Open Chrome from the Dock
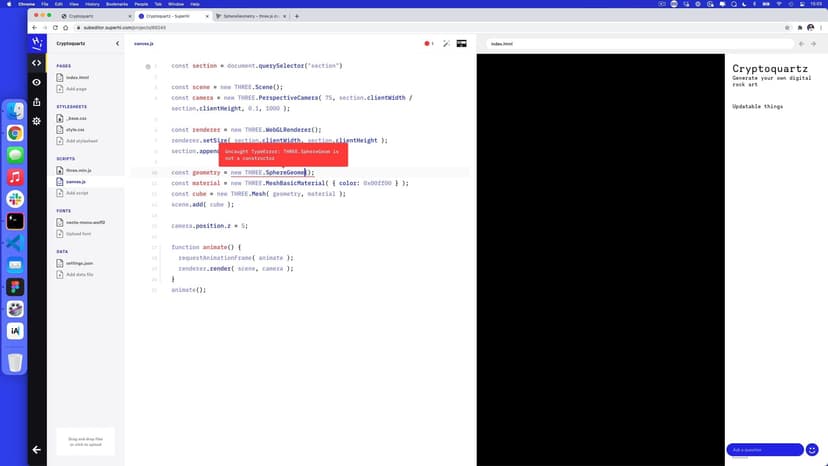Image resolution: width=828 pixels, height=466 pixels. (15, 133)
